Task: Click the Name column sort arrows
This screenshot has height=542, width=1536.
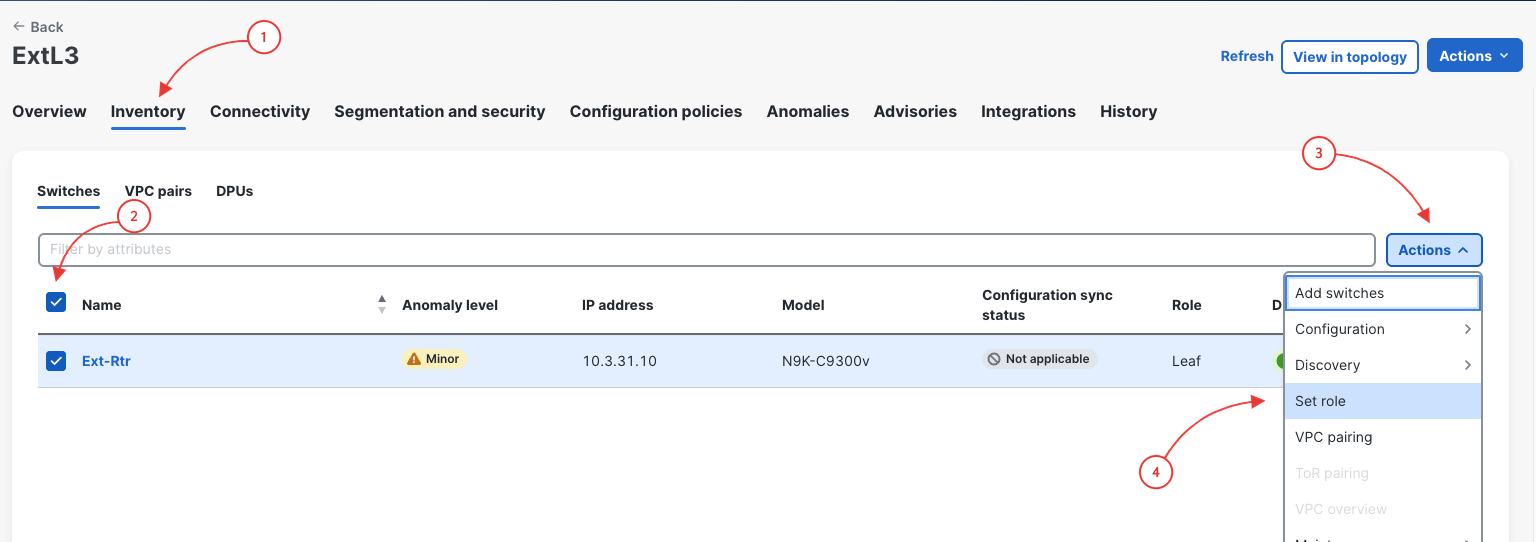Action: pos(382,304)
